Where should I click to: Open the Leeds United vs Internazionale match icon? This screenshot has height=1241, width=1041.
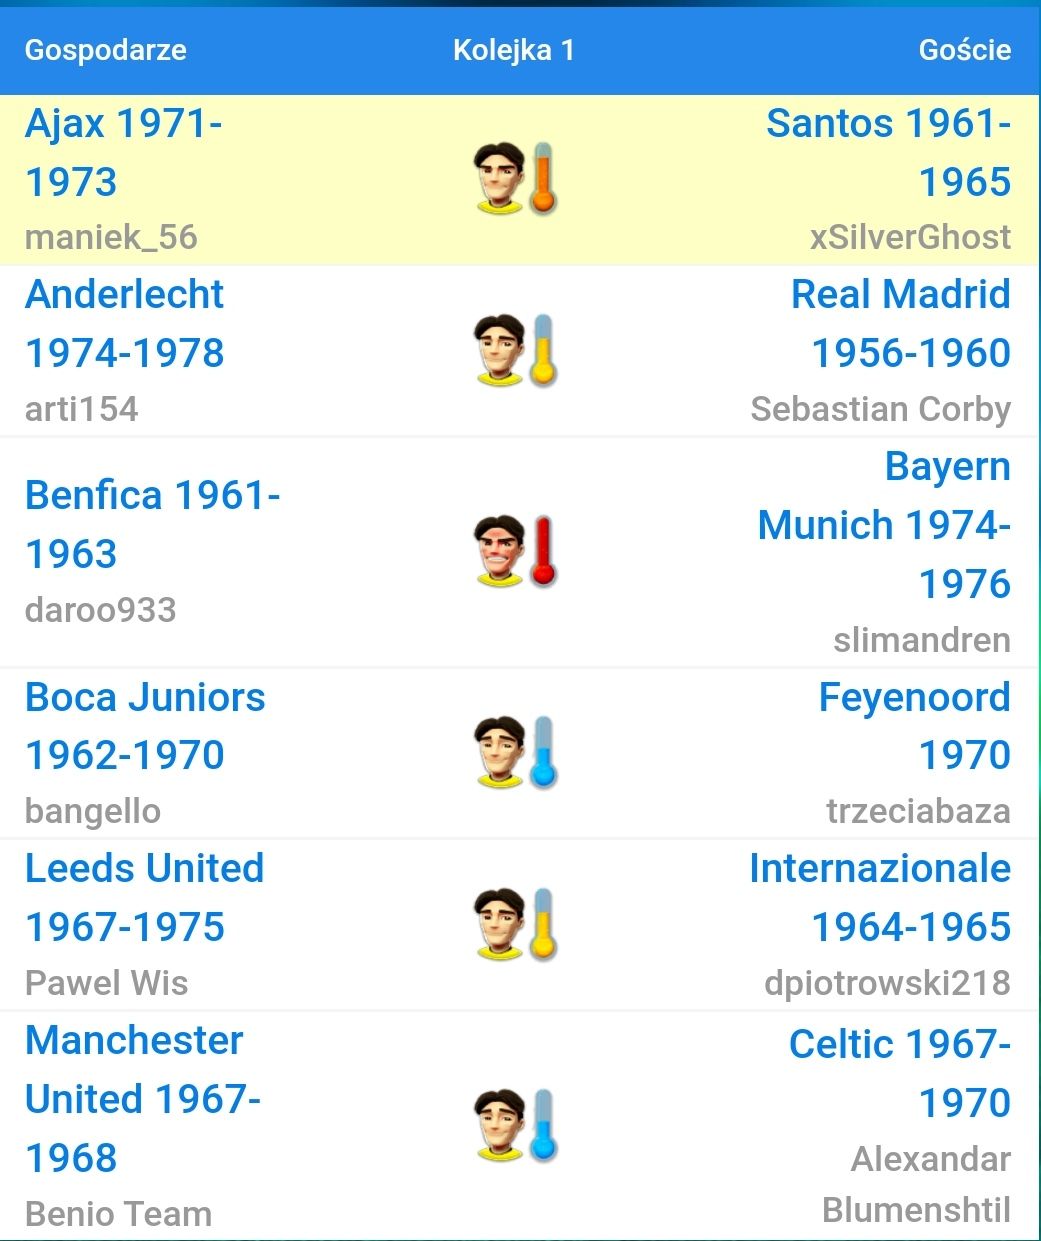point(515,924)
